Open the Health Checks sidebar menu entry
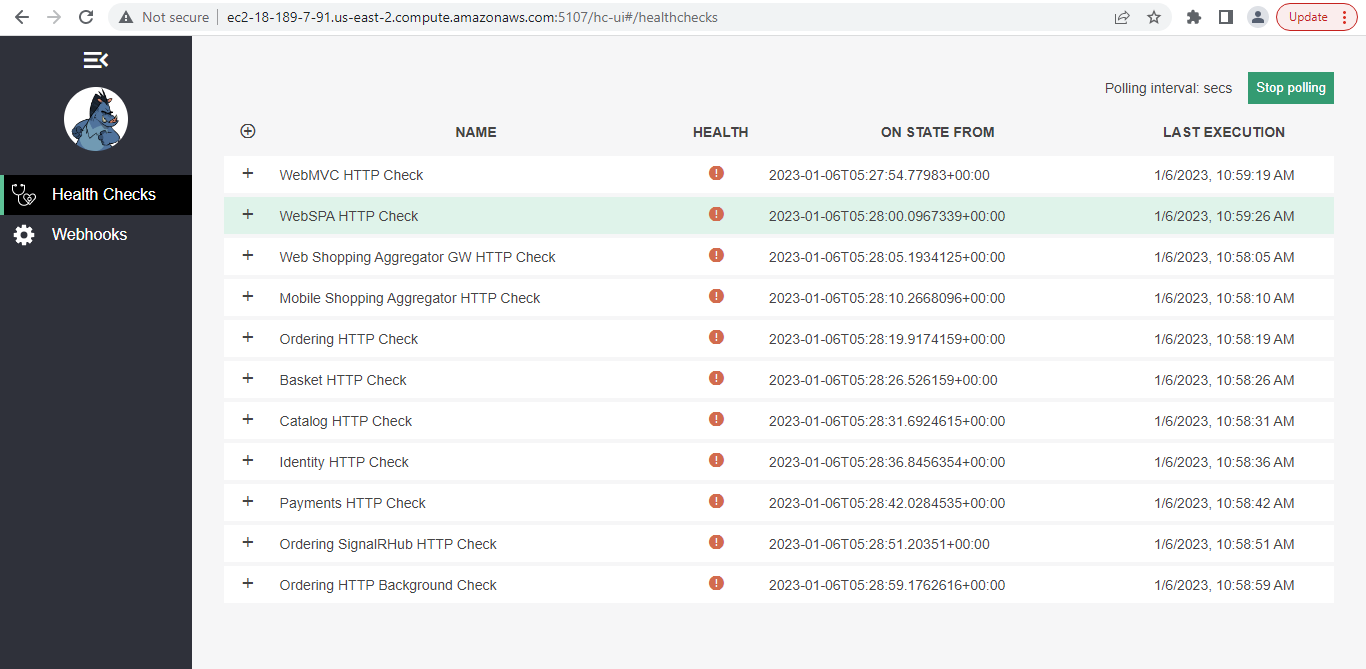 point(103,194)
